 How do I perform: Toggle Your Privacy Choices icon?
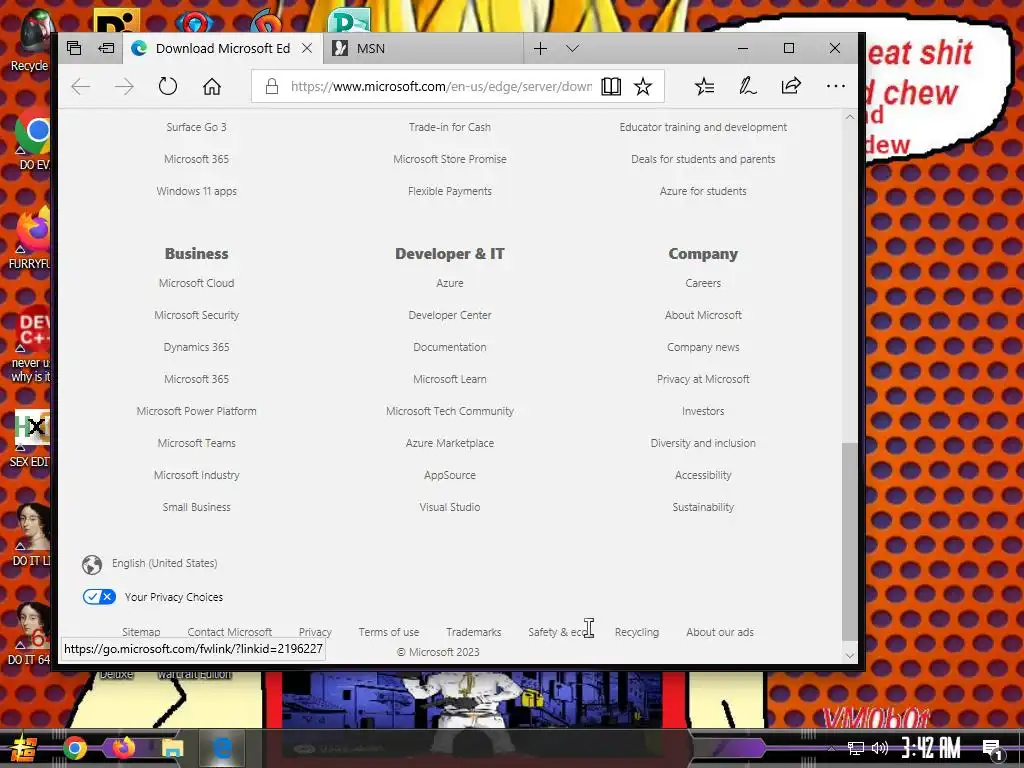[99, 597]
